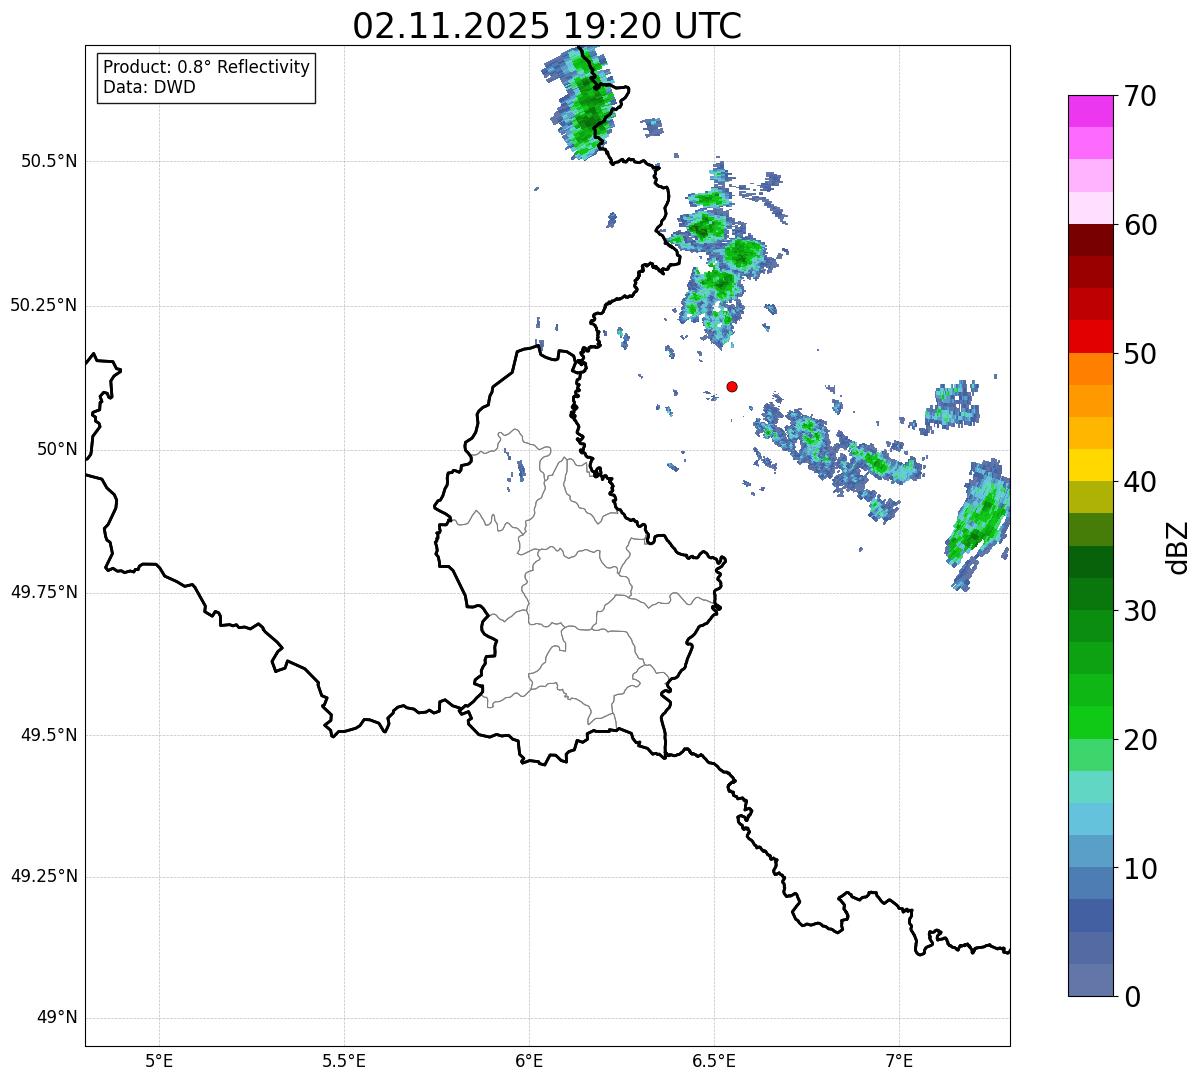The image size is (1202, 1081).
Task: Click the 5.5°E longitude label
Action: [344, 1060]
